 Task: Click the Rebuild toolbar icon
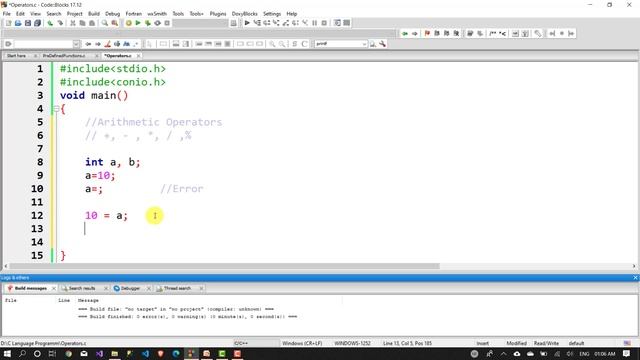pyautogui.click(x=158, y=23)
